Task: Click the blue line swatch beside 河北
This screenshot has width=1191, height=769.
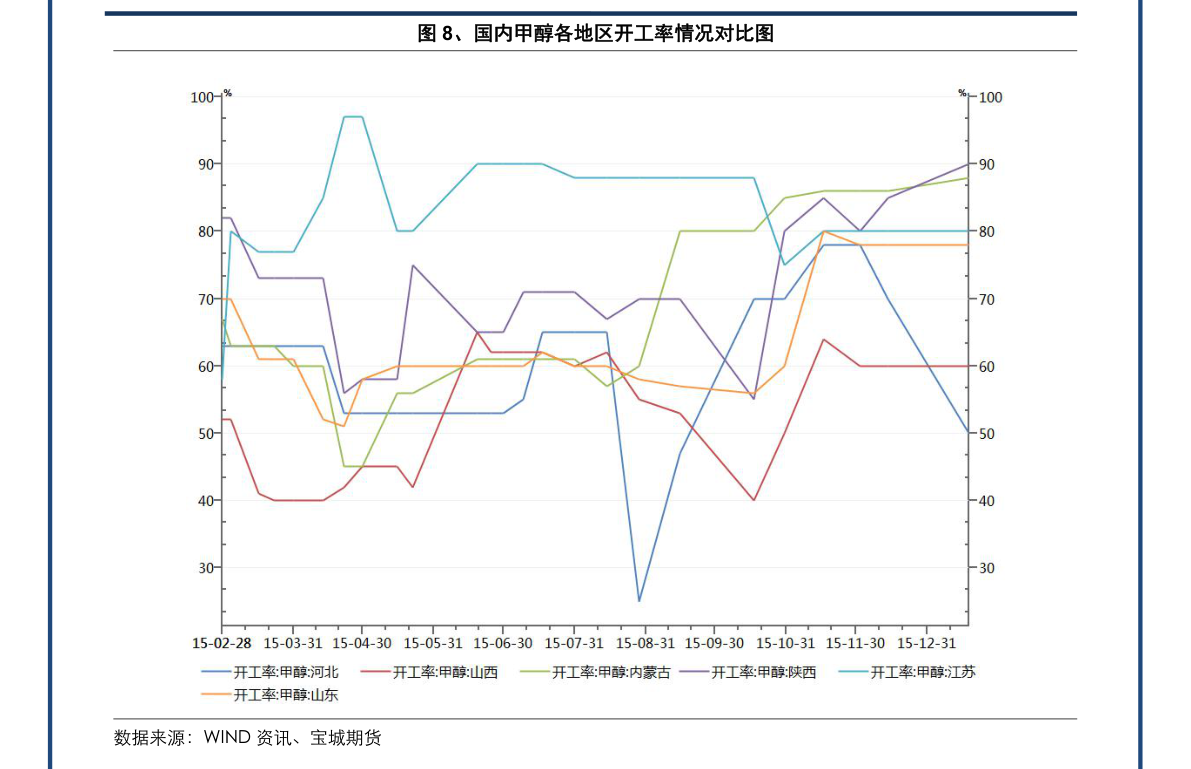Action: 216,673
